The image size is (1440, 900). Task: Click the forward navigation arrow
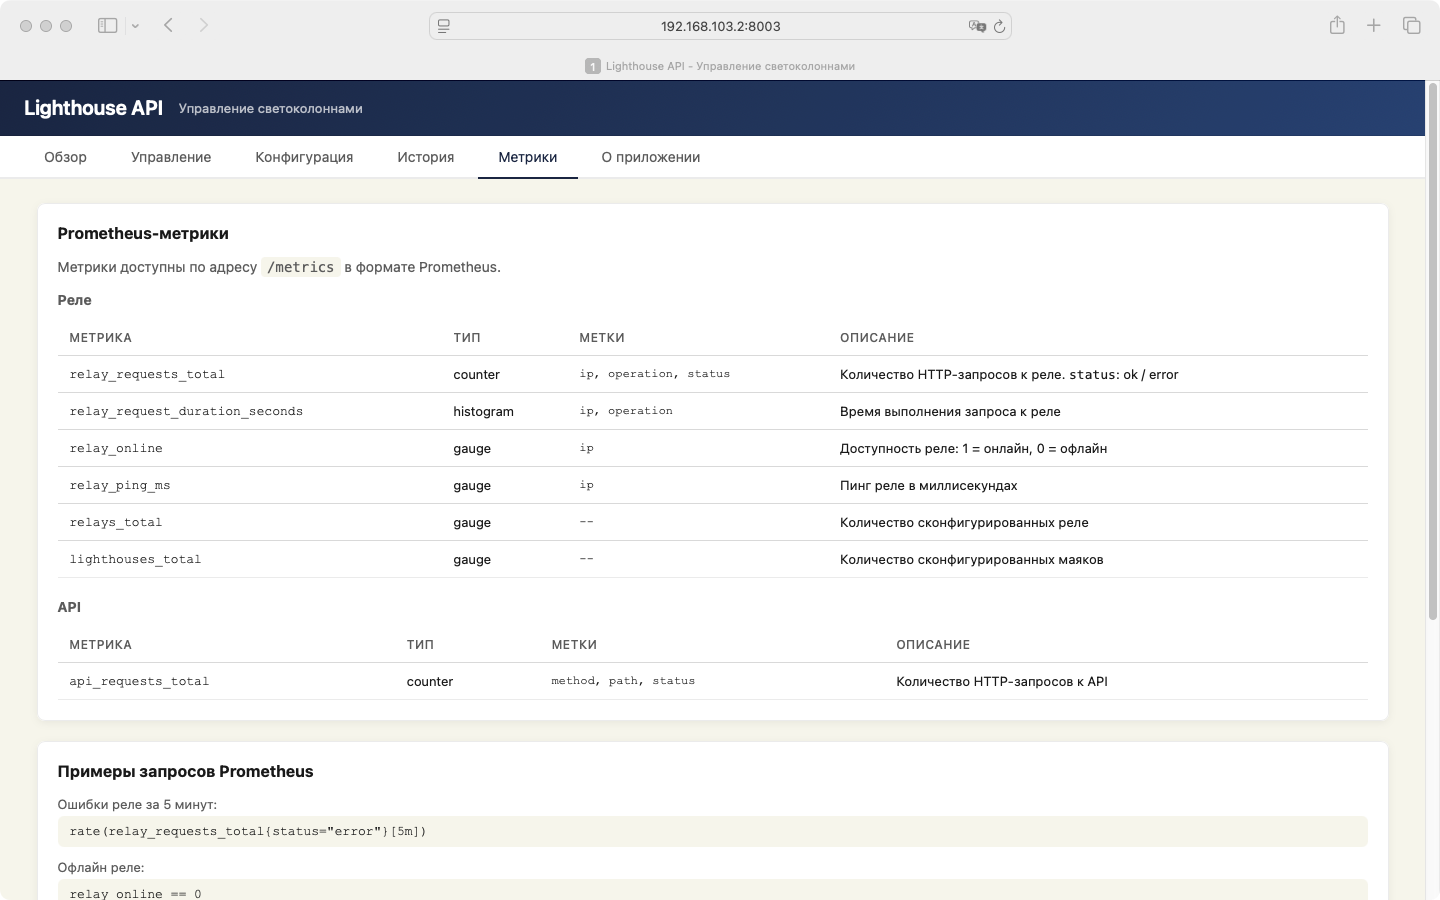204,26
